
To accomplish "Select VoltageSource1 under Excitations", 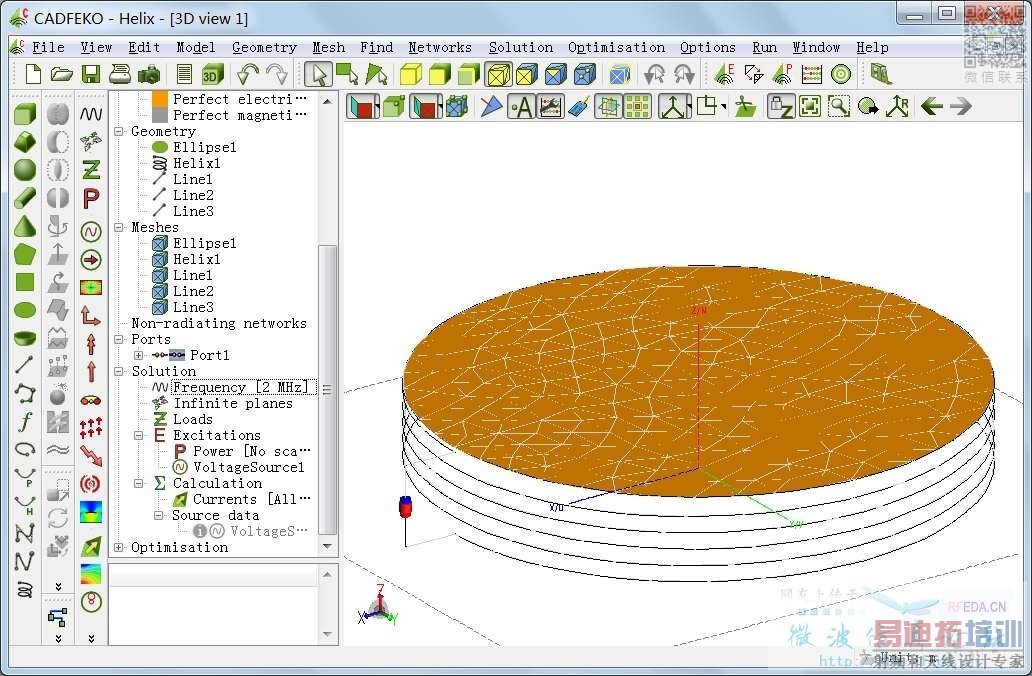I will tap(248, 467).
